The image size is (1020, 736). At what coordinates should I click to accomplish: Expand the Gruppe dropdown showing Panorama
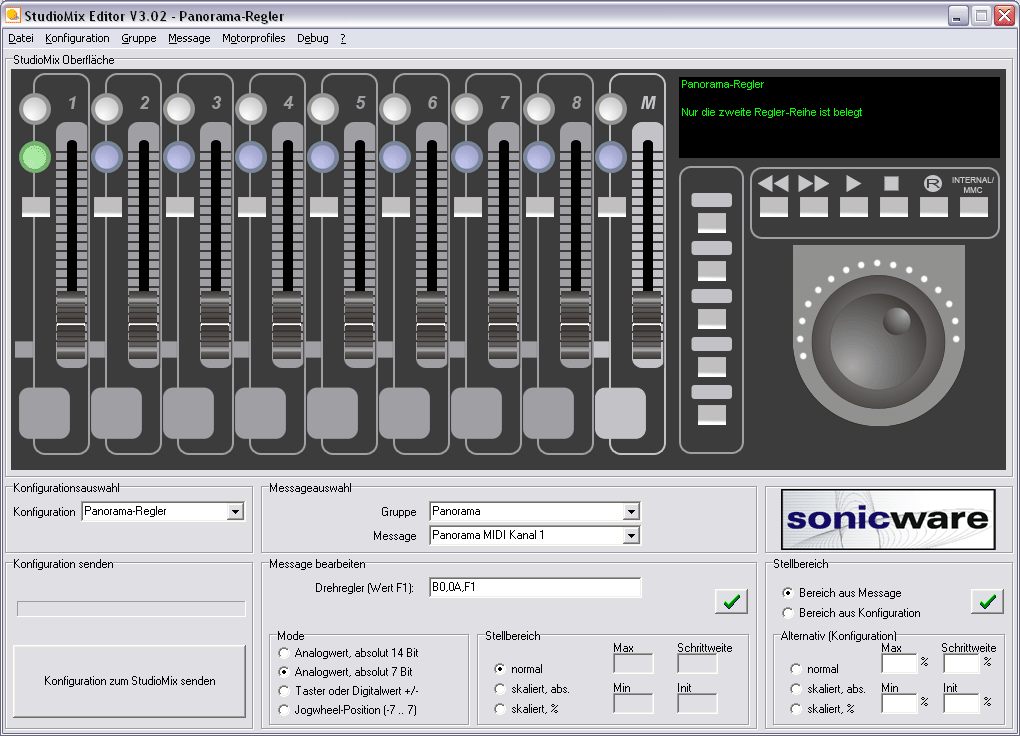630,512
